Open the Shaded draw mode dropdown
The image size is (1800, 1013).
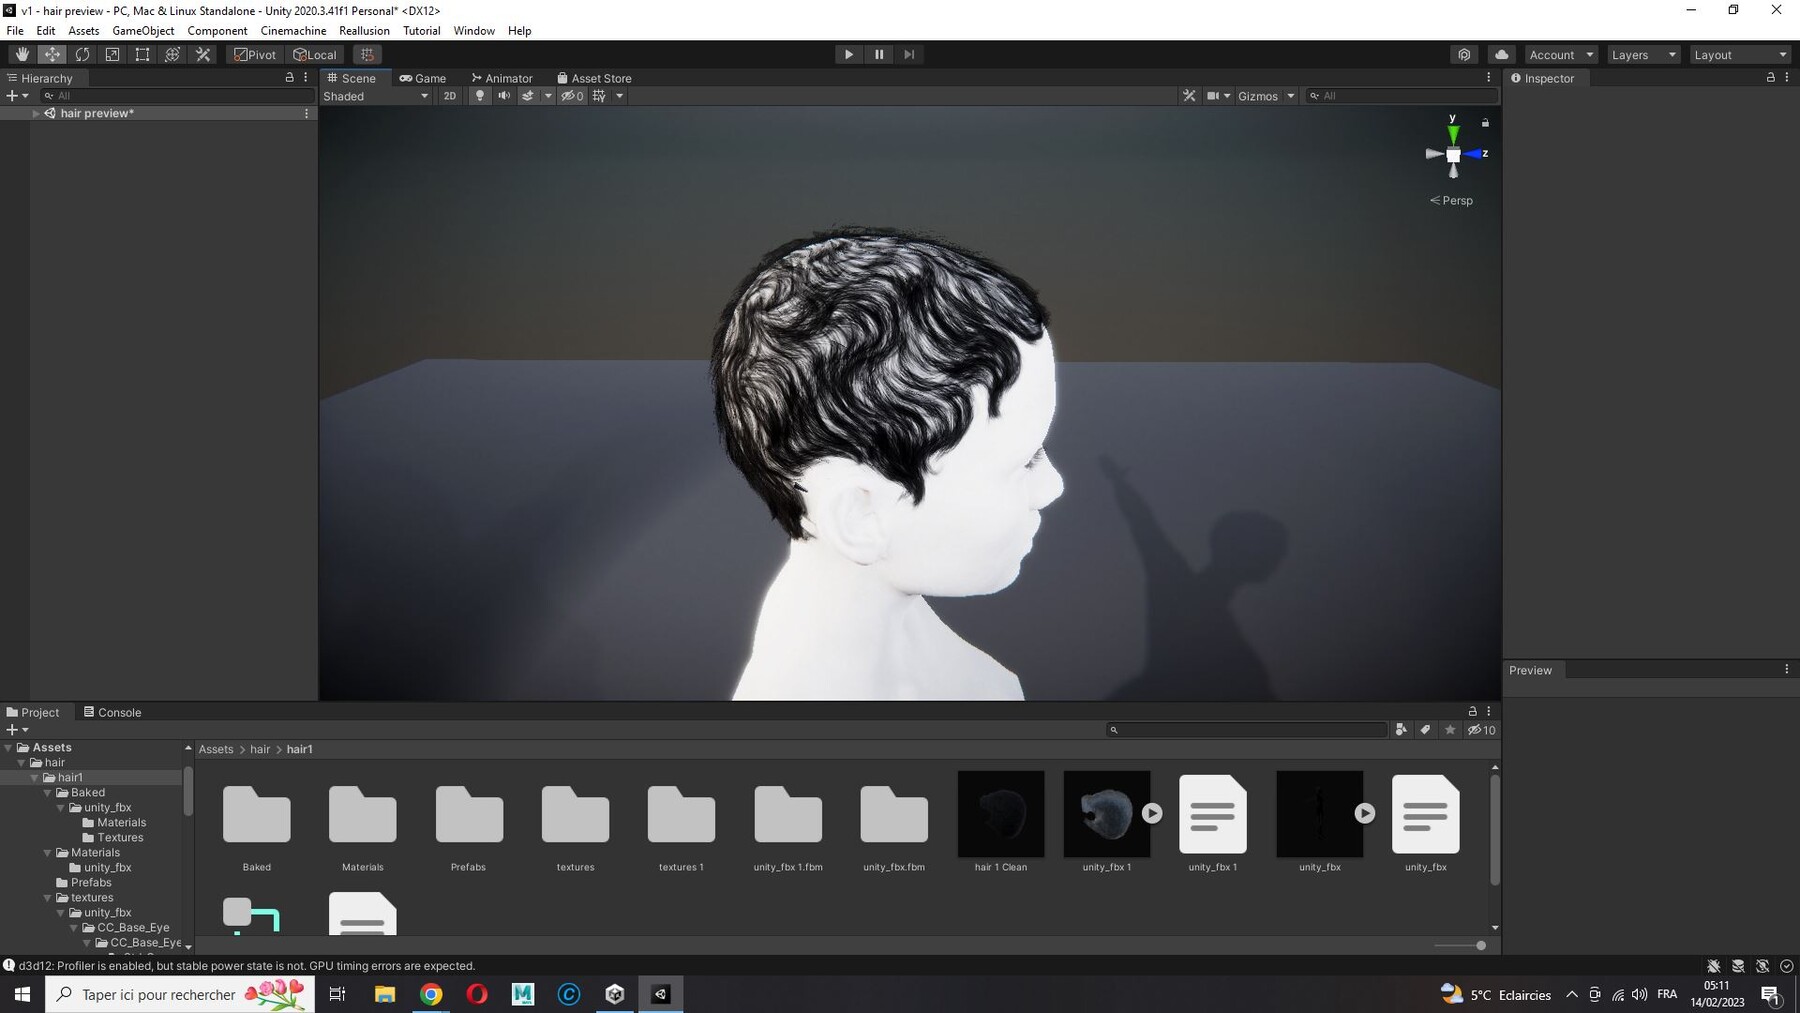pos(376,96)
